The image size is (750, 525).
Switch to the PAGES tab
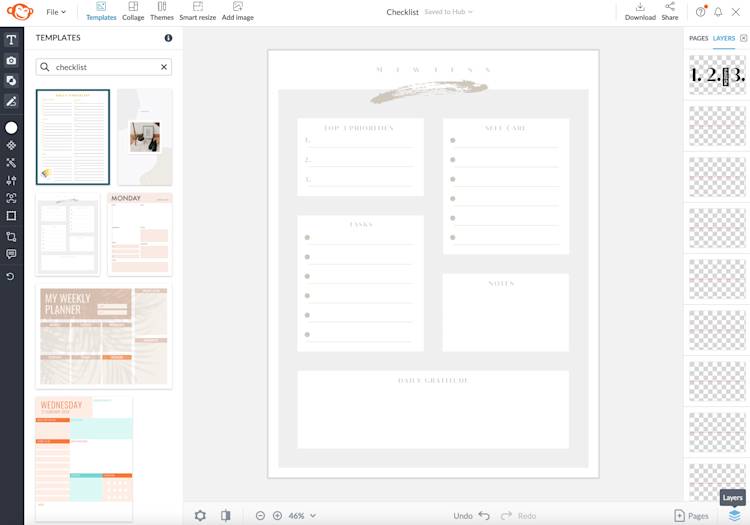[x=698, y=38]
